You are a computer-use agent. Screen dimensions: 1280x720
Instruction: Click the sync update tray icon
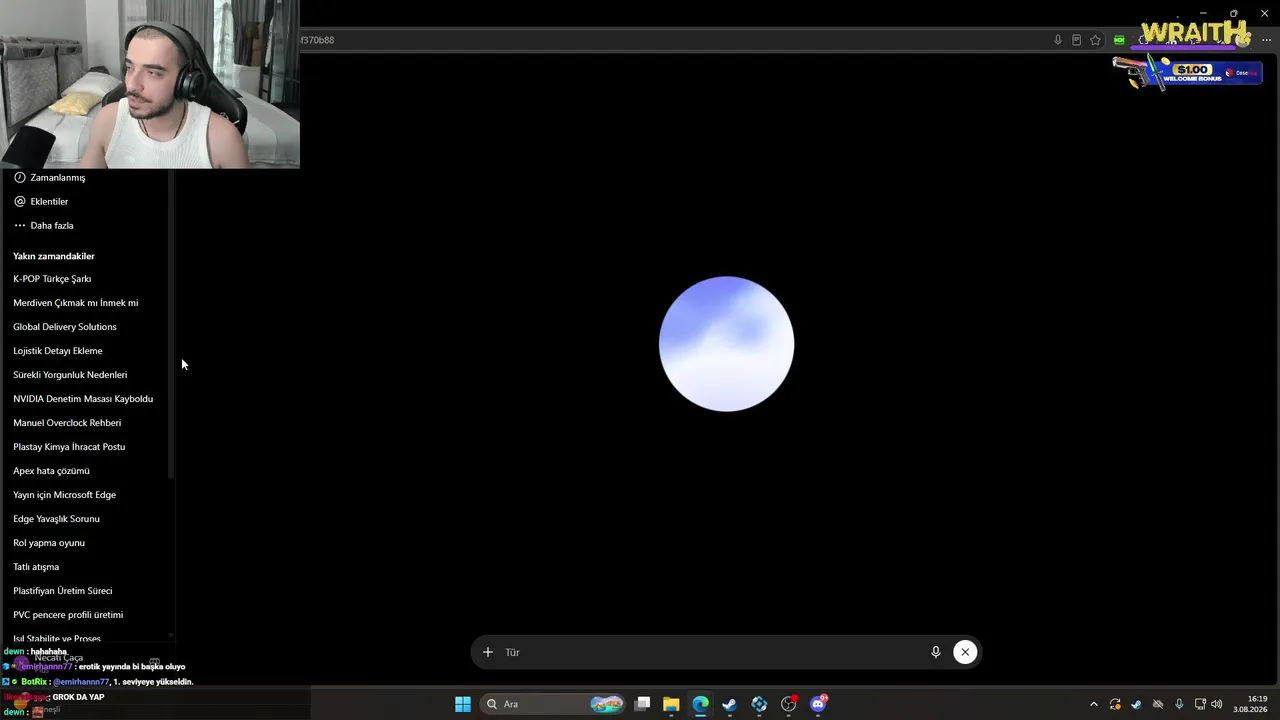[1115, 704]
